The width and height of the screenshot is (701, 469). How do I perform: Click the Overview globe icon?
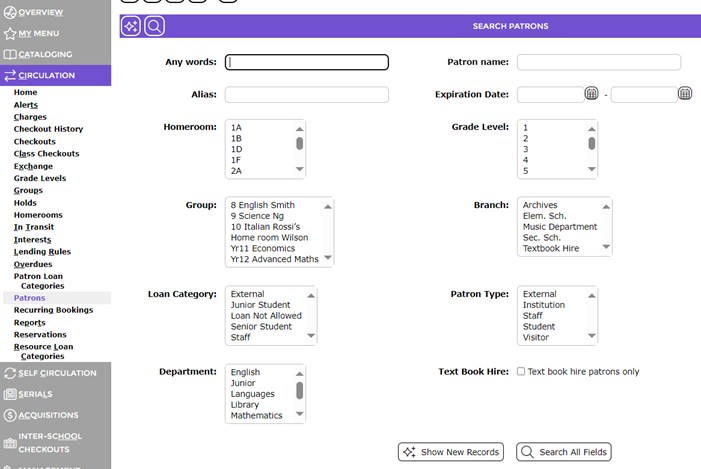click(x=10, y=13)
